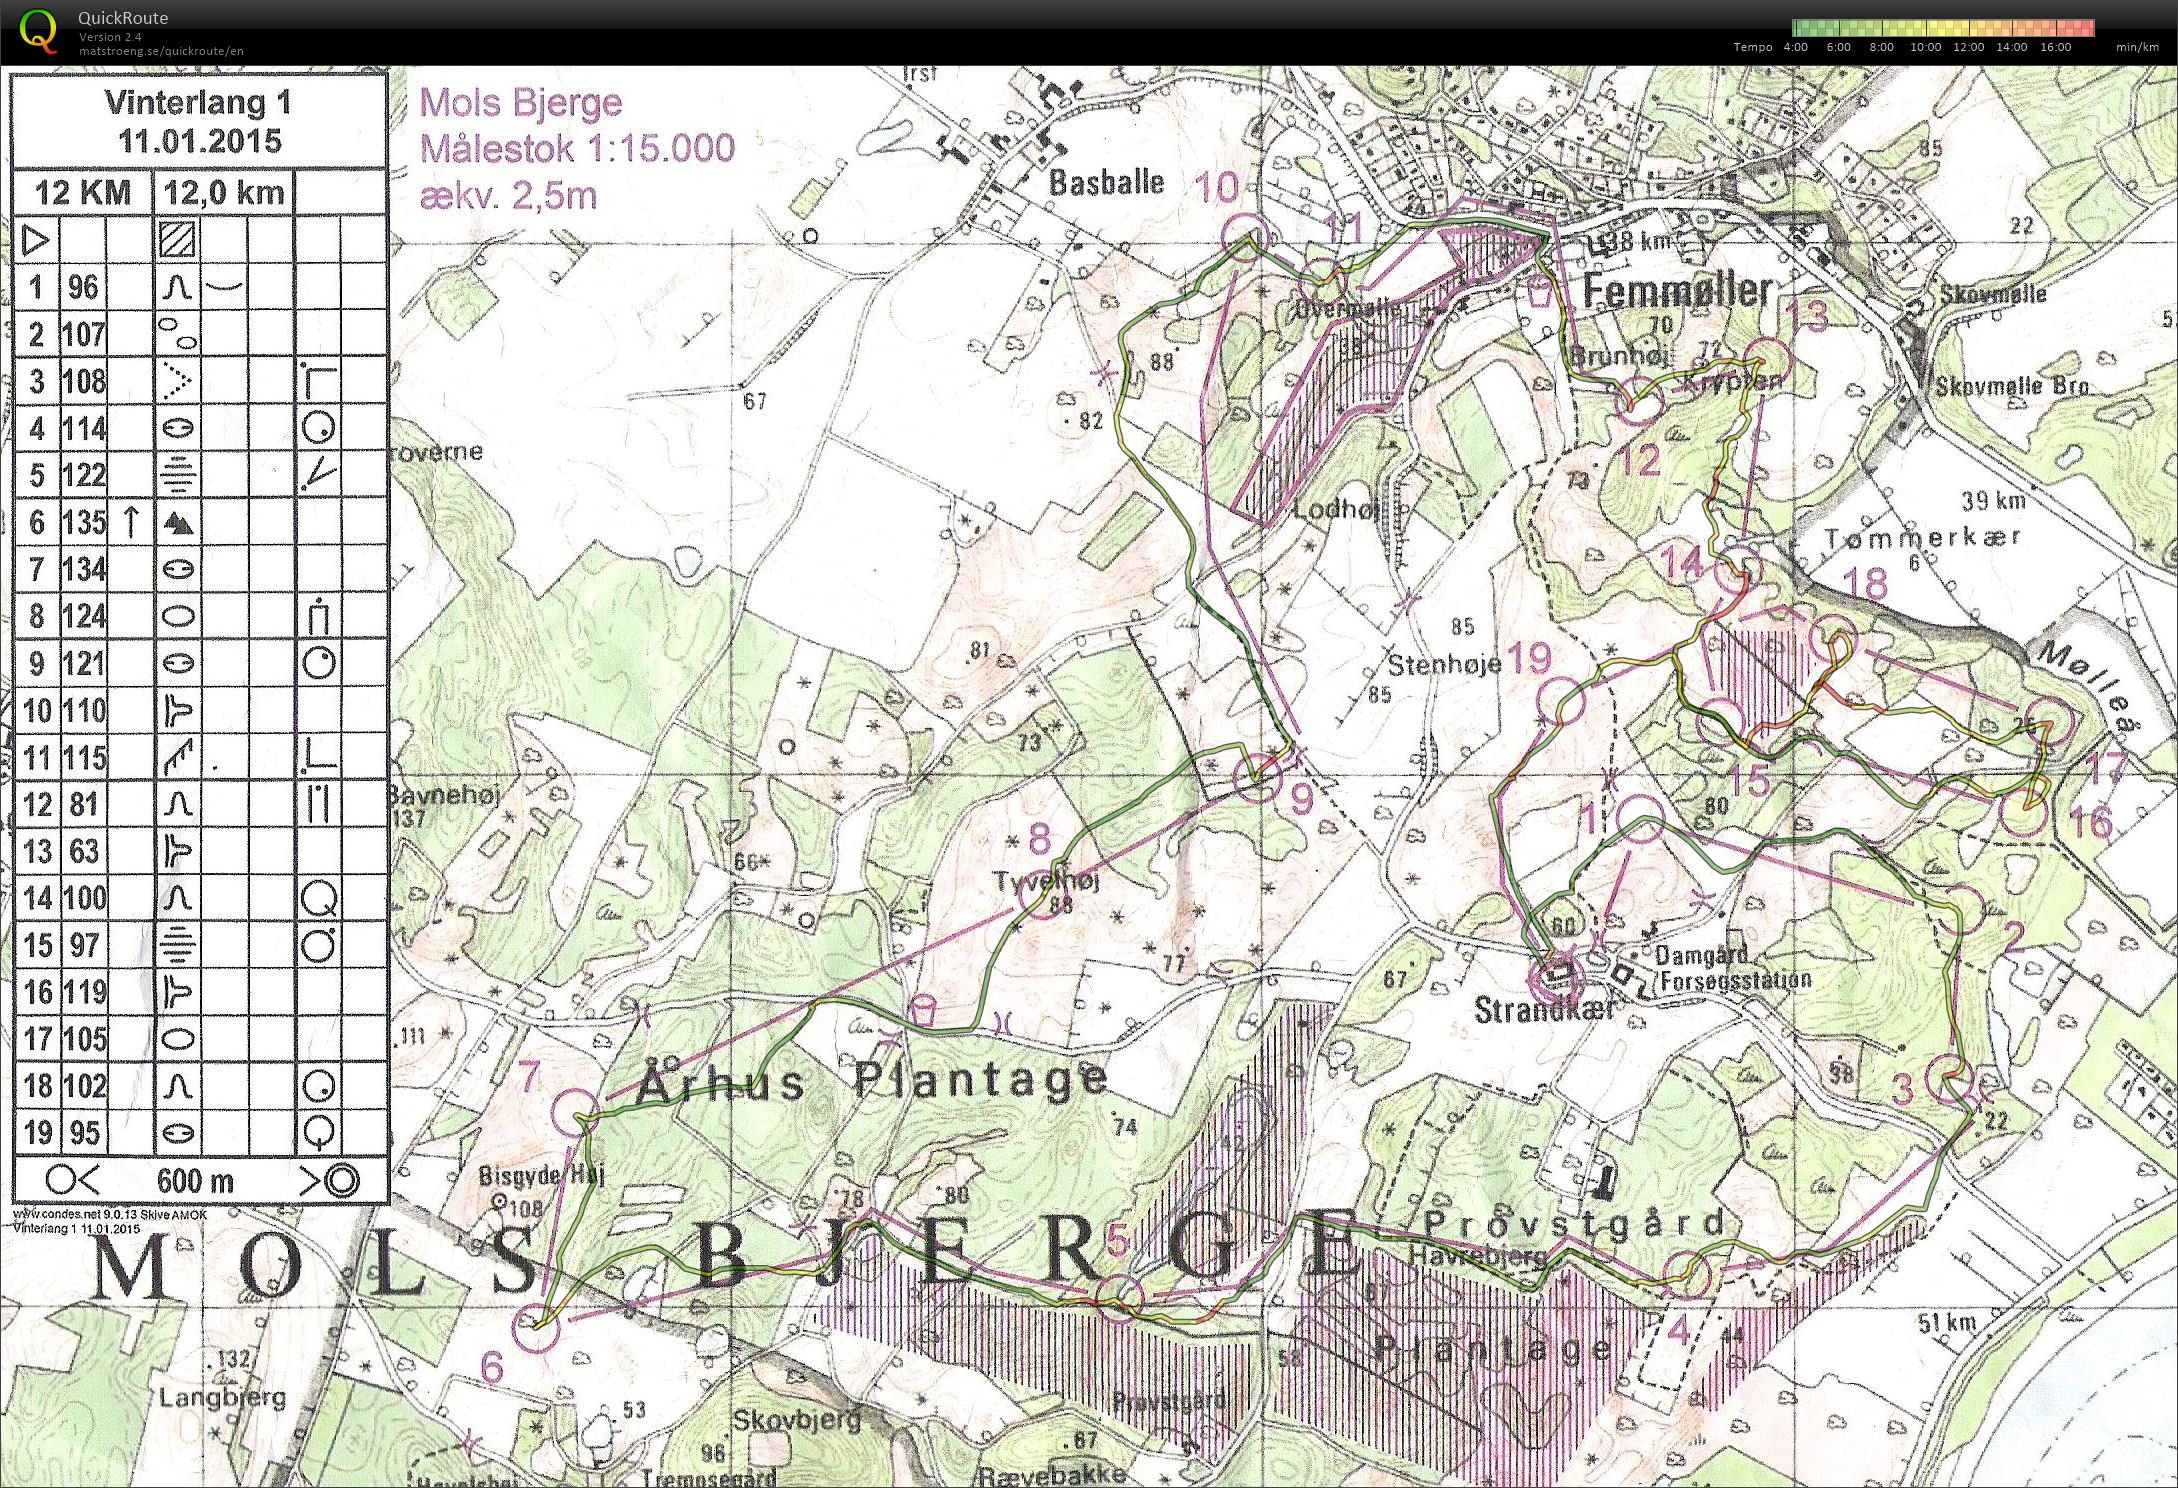Viewport: 2178px width, 1488px height.
Task: Select control code 119 in the table
Action: tap(83, 992)
